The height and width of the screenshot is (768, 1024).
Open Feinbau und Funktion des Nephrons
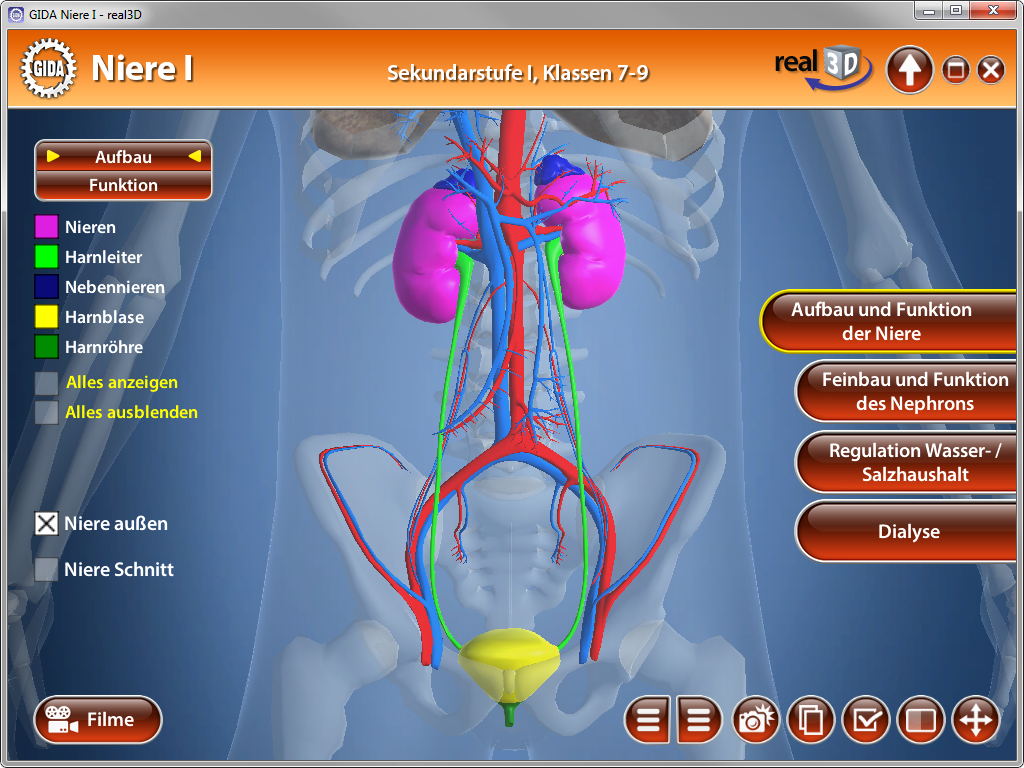pyautogui.click(x=909, y=392)
